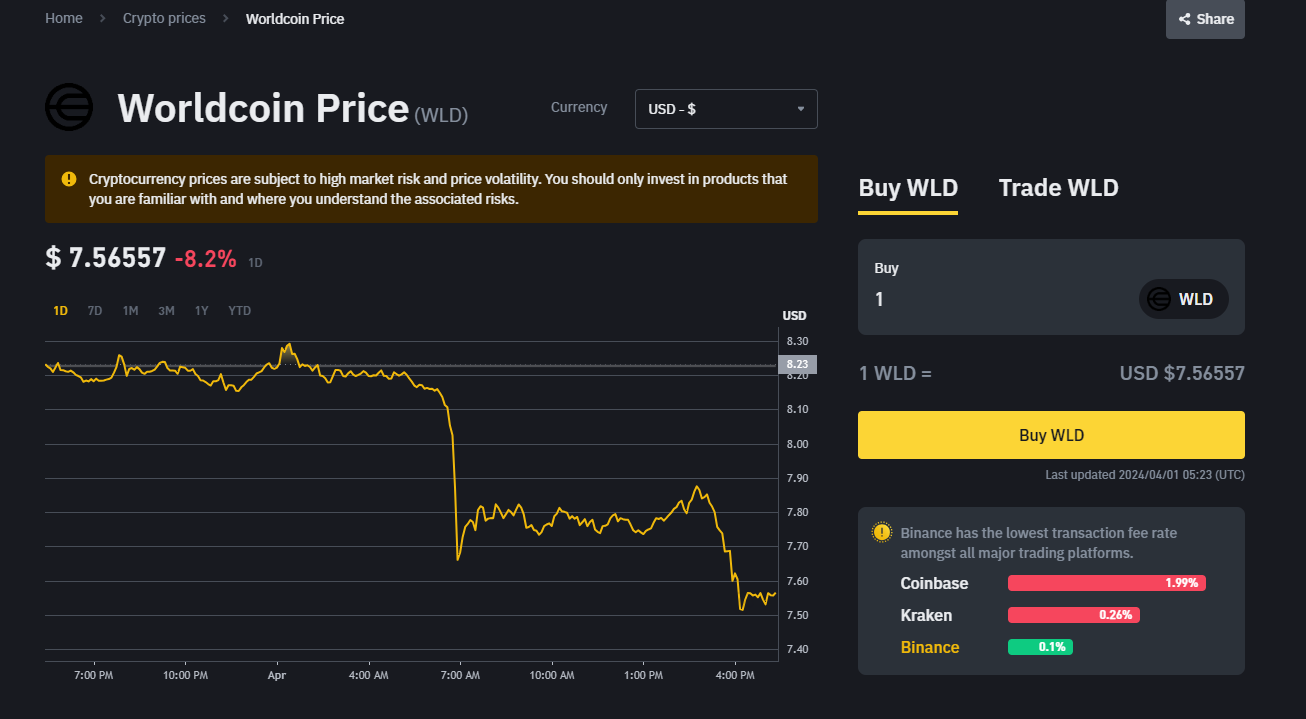This screenshot has width=1306, height=719.
Task: Click Worldcoin Price breadcrumb text
Action: pyautogui.click(x=295, y=19)
